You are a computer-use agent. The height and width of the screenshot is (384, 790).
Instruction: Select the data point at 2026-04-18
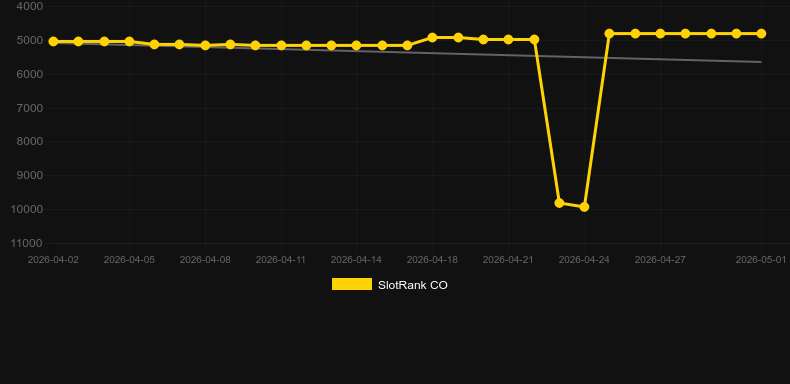coord(432,37)
